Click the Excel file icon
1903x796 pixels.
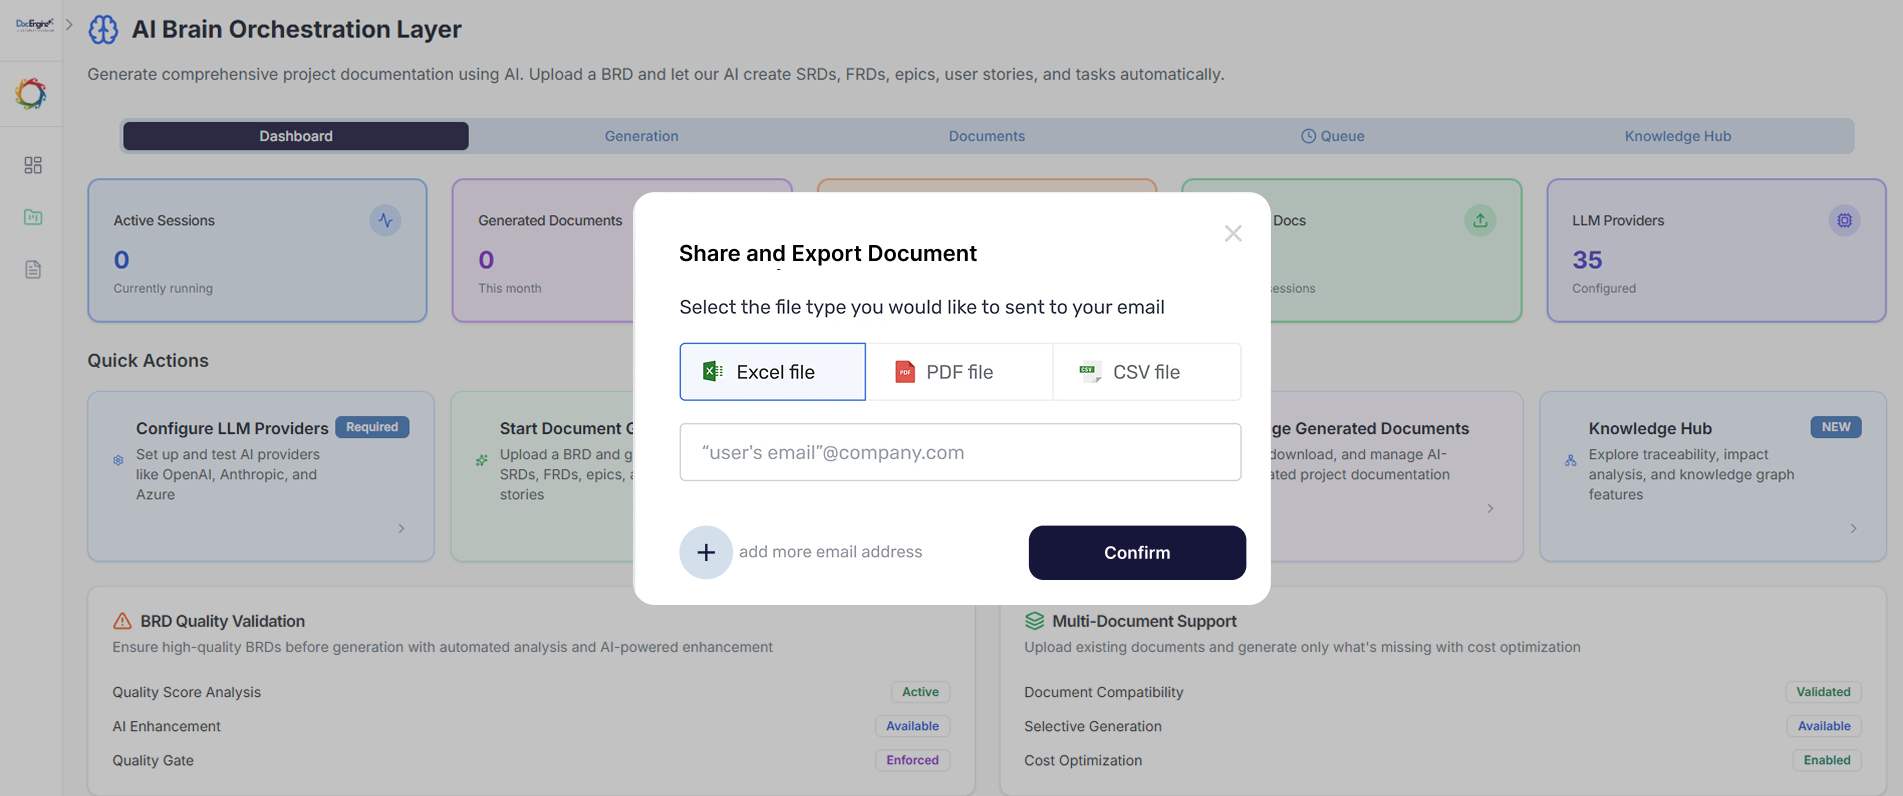(713, 372)
